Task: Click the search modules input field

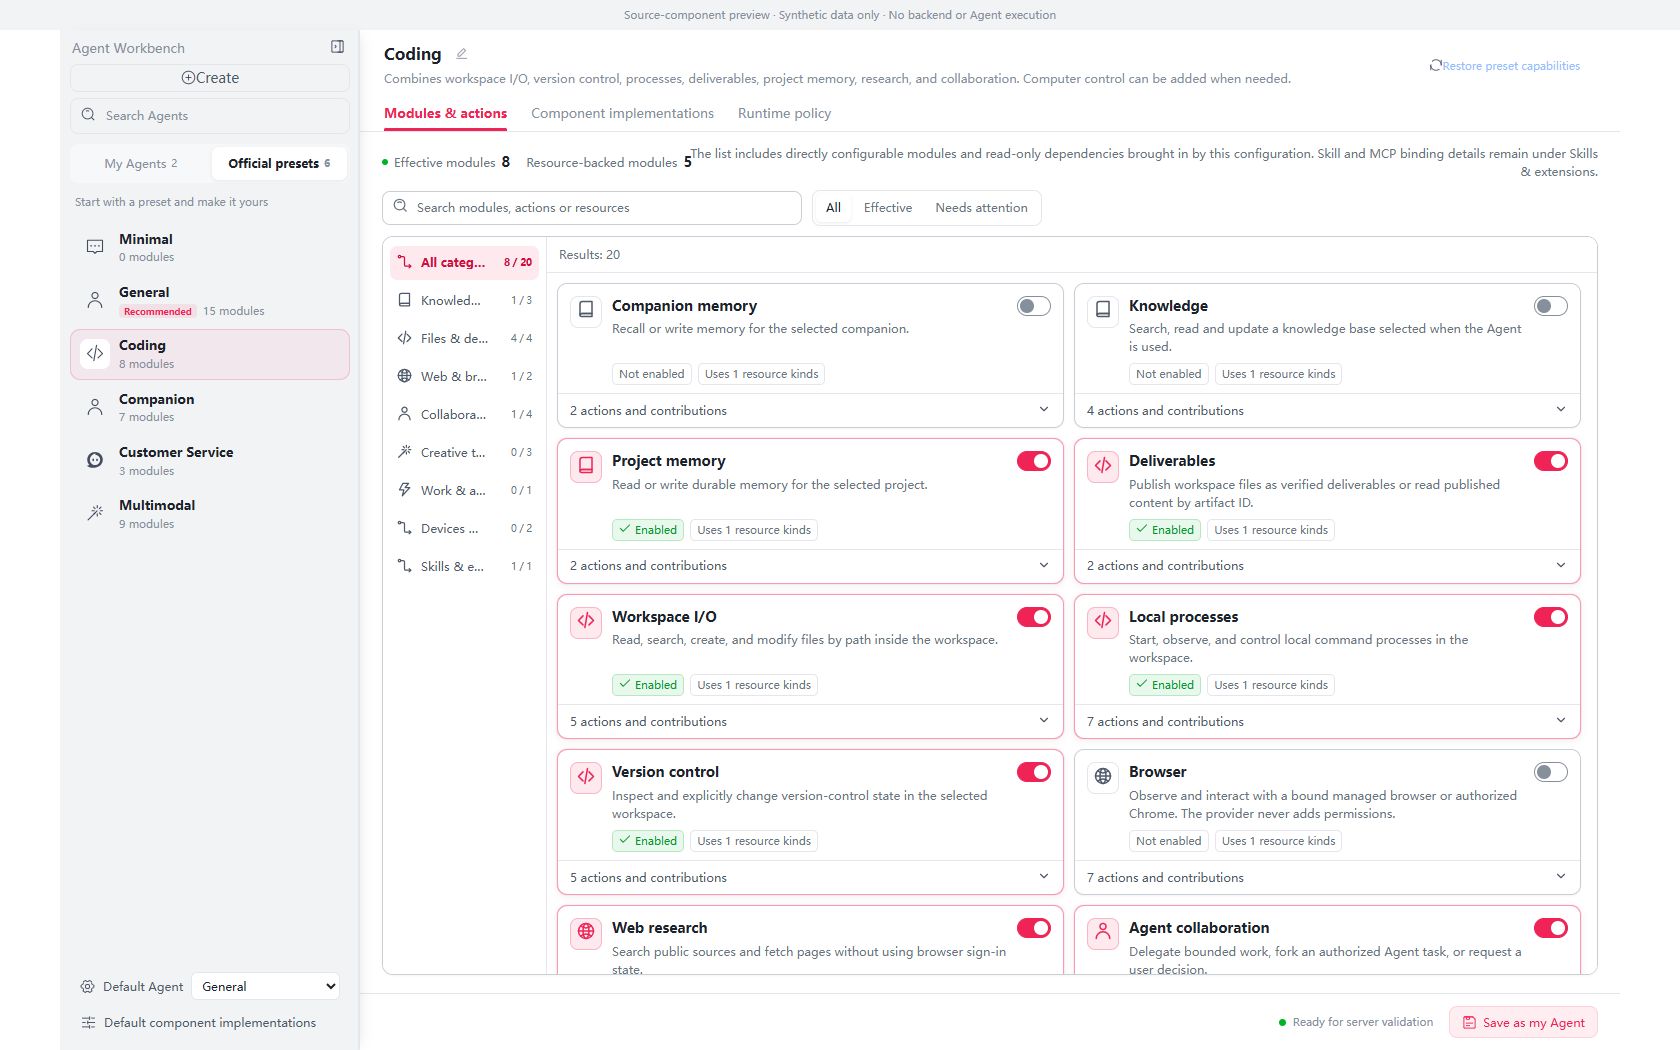Action: (x=592, y=208)
